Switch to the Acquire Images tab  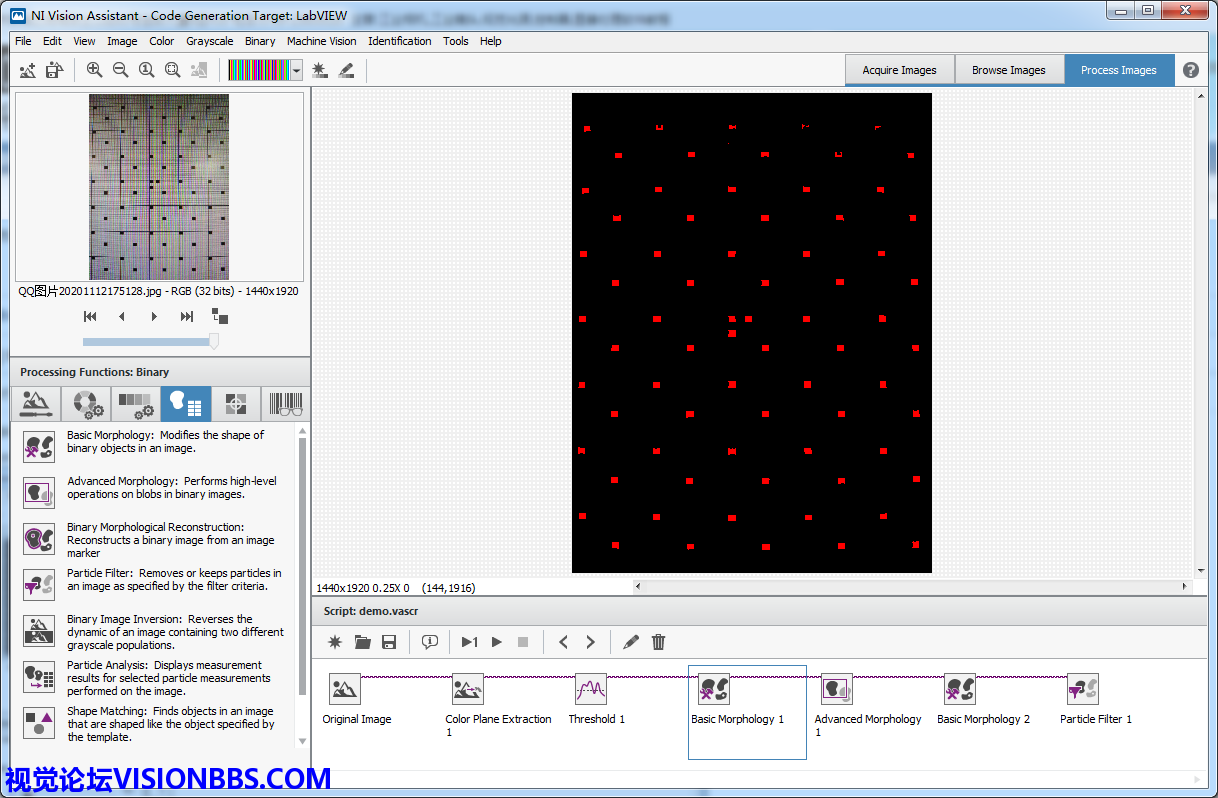pyautogui.click(x=899, y=70)
